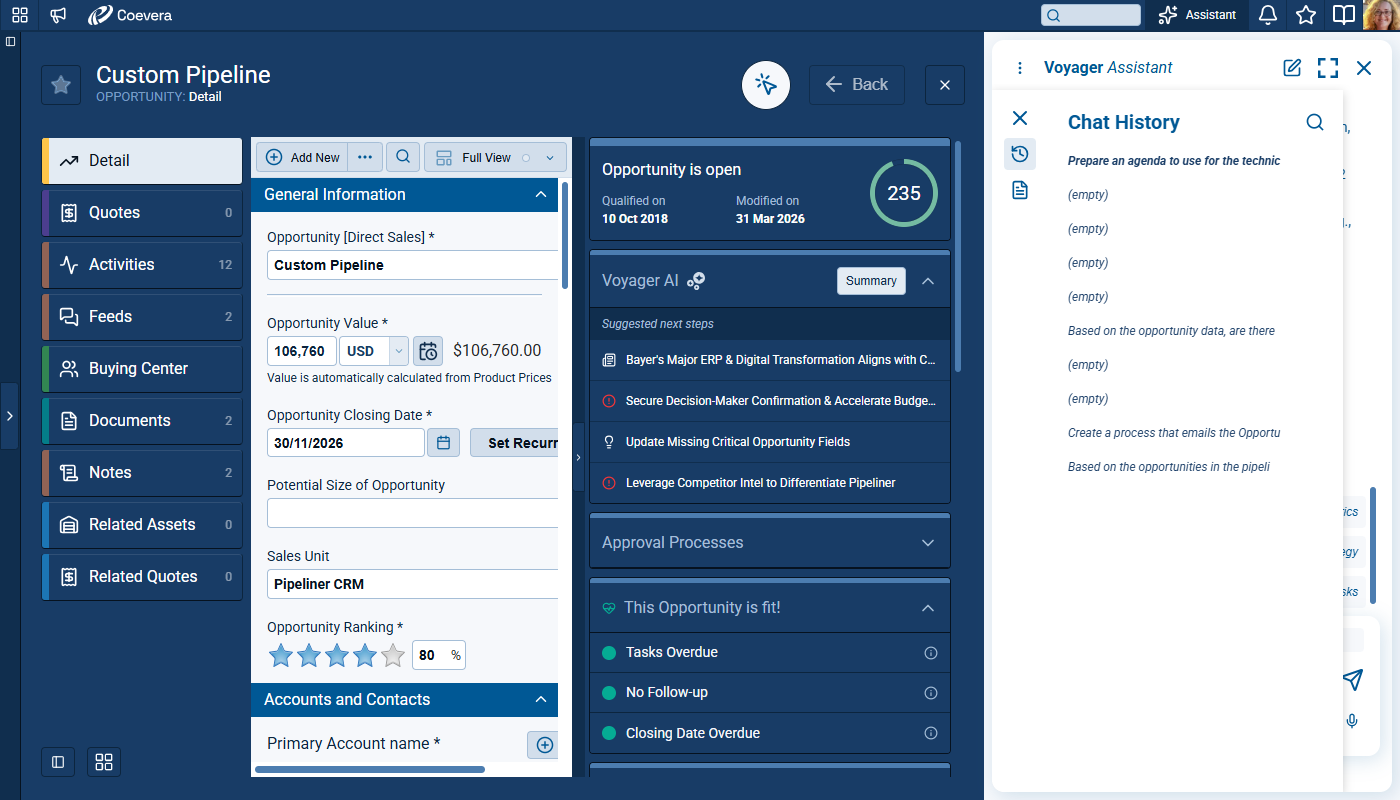This screenshot has width=1400, height=800.
Task: Set ranking to the fifth star
Action: tap(393, 656)
